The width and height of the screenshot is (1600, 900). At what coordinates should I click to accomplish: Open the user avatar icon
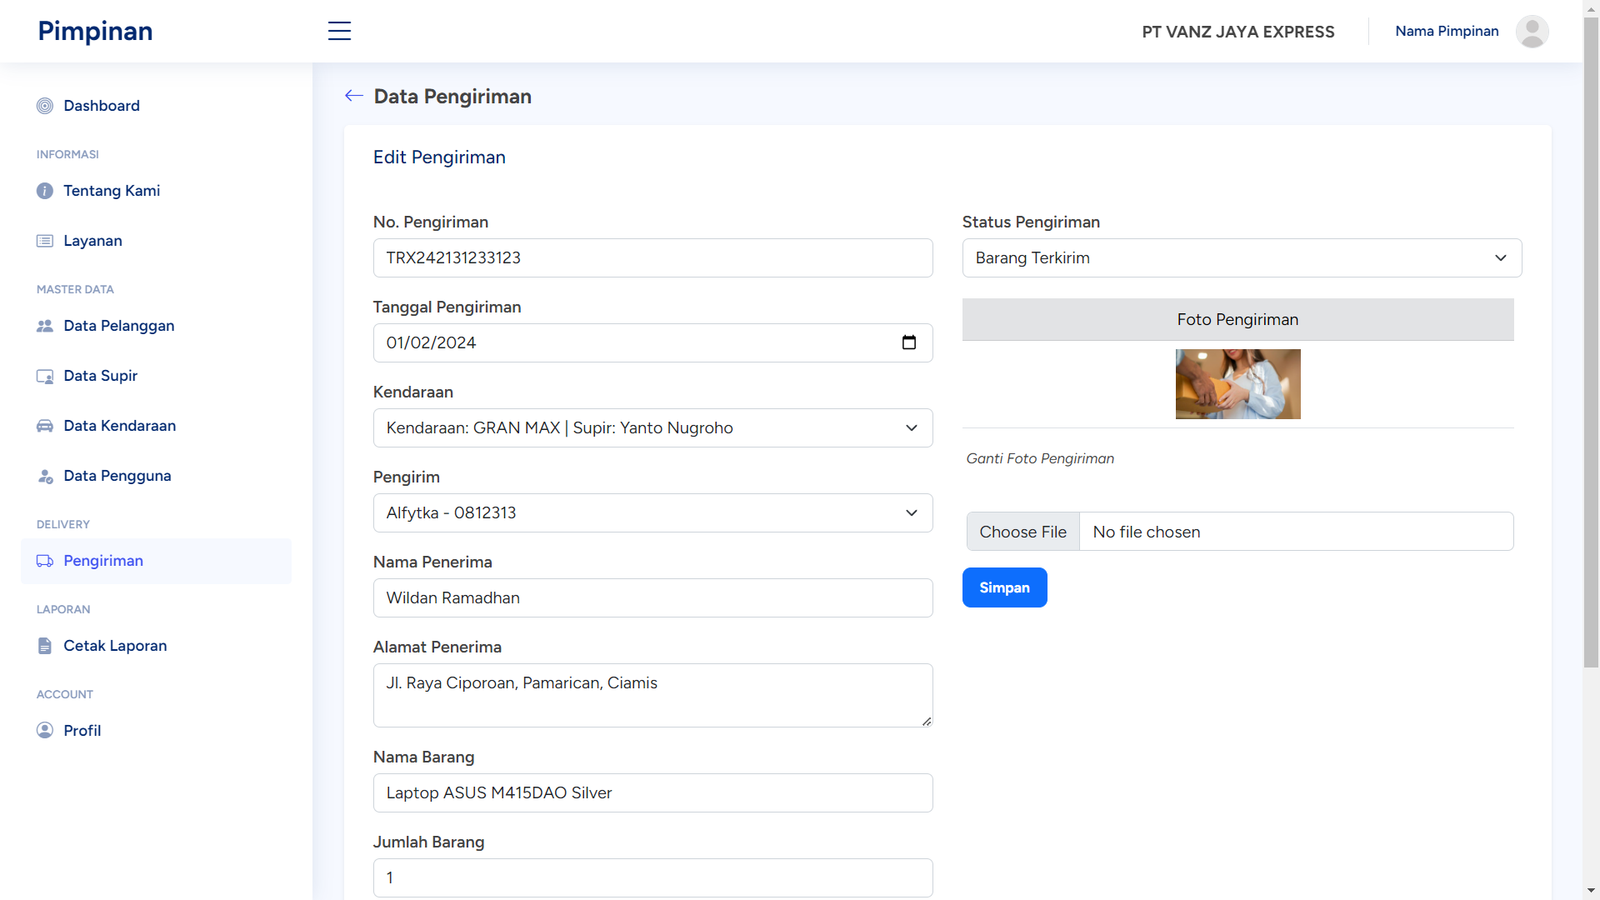point(1531,31)
